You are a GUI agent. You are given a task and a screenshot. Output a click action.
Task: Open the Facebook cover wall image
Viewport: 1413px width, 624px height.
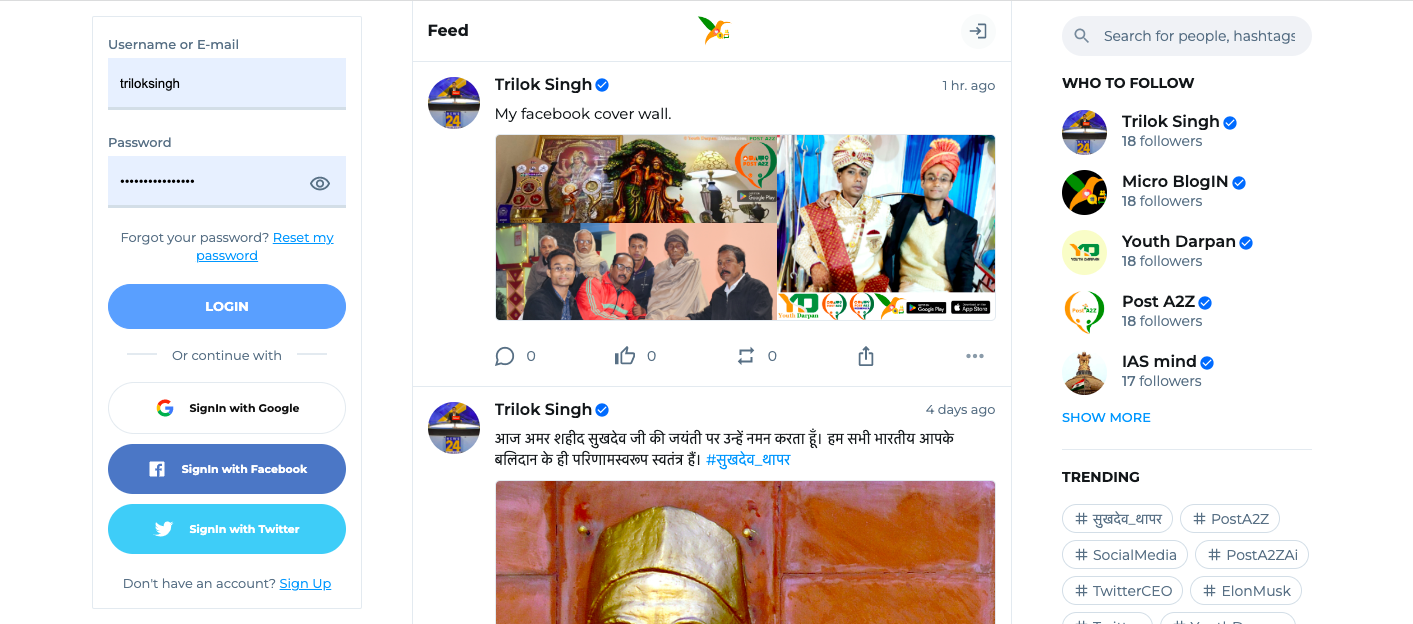[x=745, y=228]
